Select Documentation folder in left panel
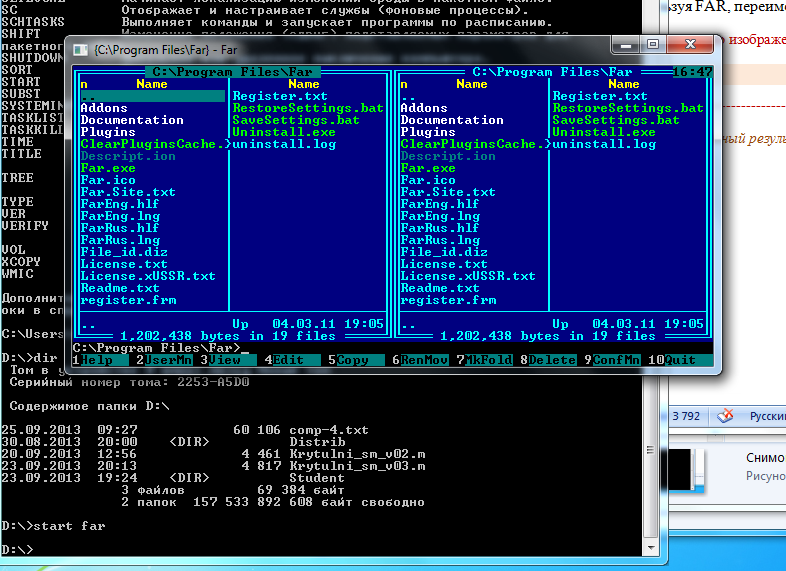The width and height of the screenshot is (786, 571). click(x=132, y=120)
